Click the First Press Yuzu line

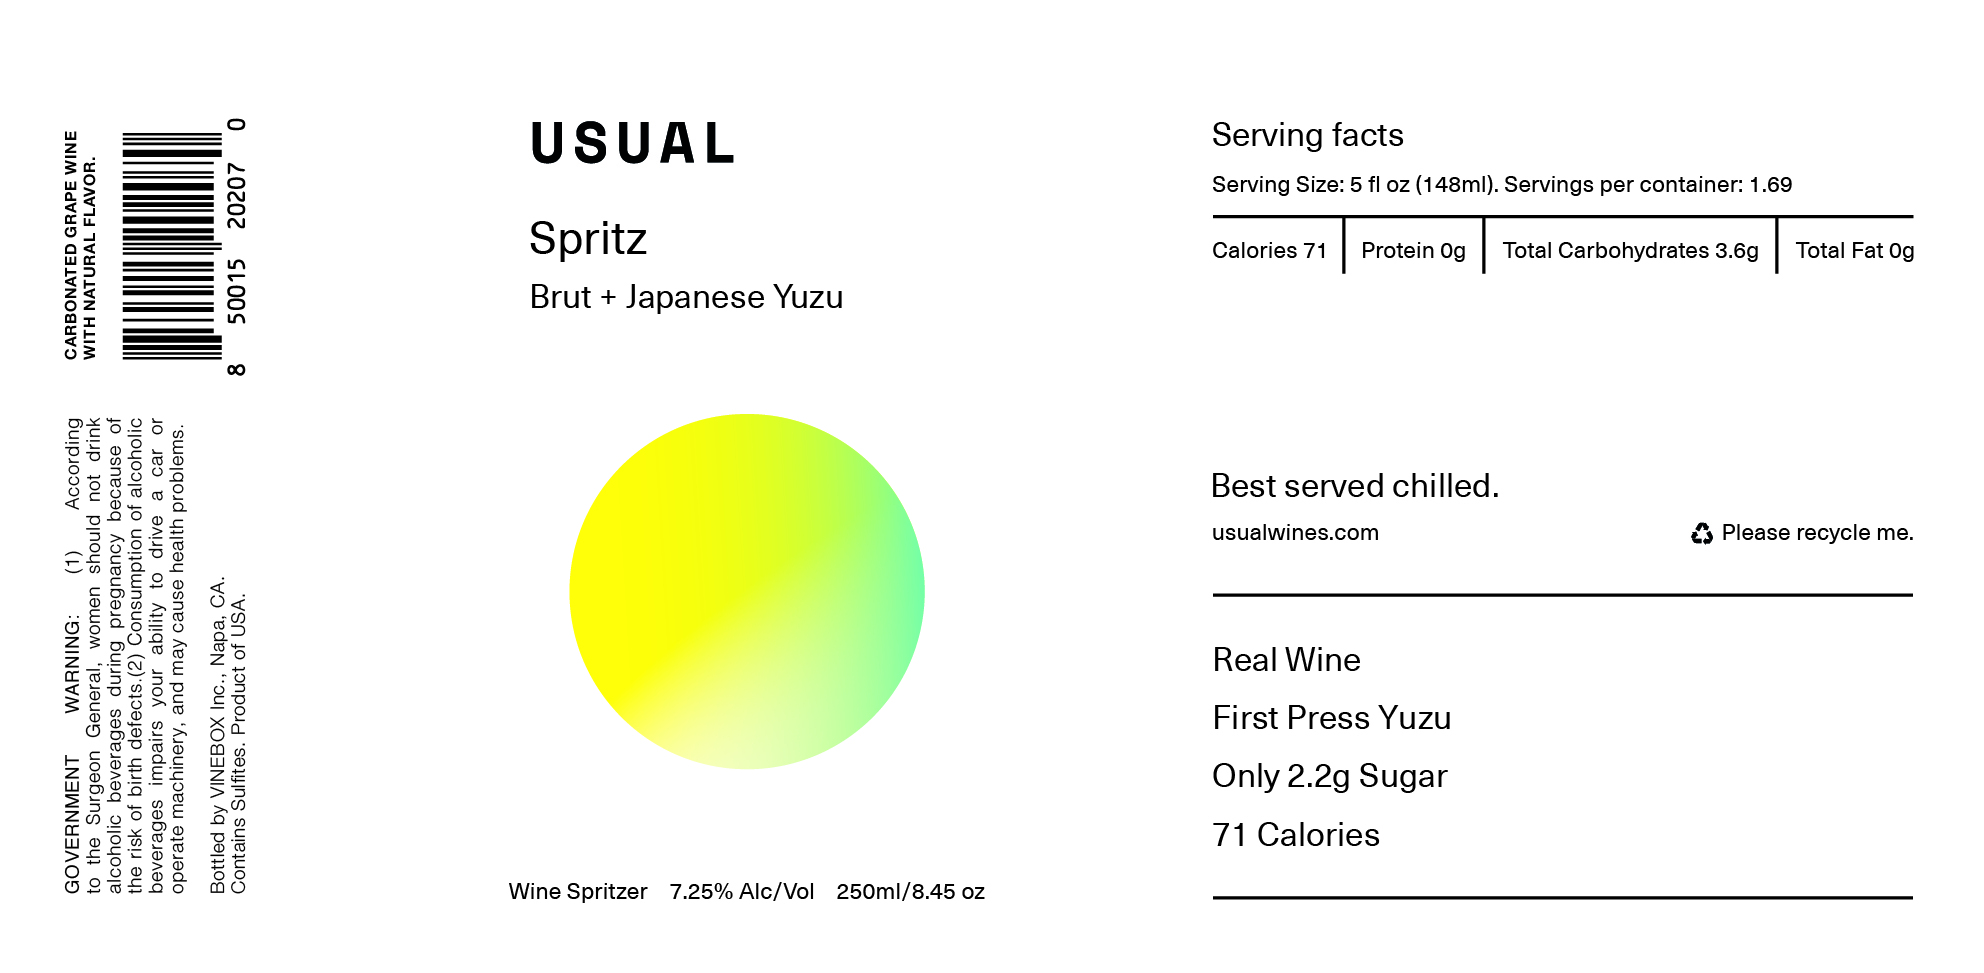coord(1331,718)
